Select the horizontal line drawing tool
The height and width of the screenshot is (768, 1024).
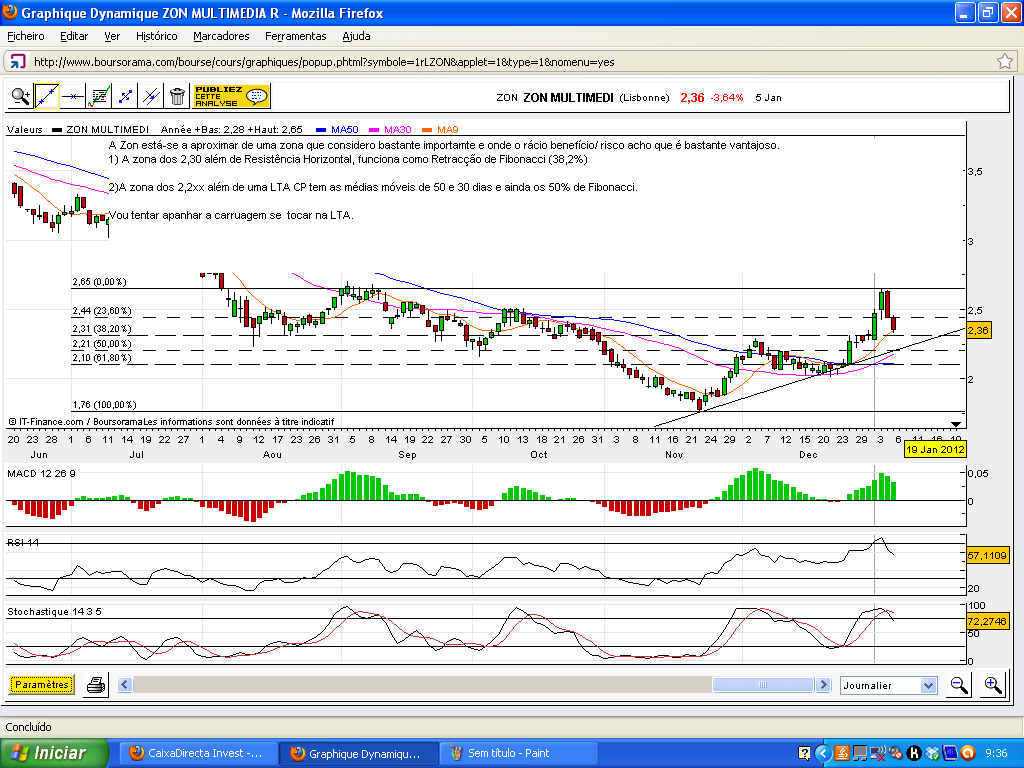[73, 97]
